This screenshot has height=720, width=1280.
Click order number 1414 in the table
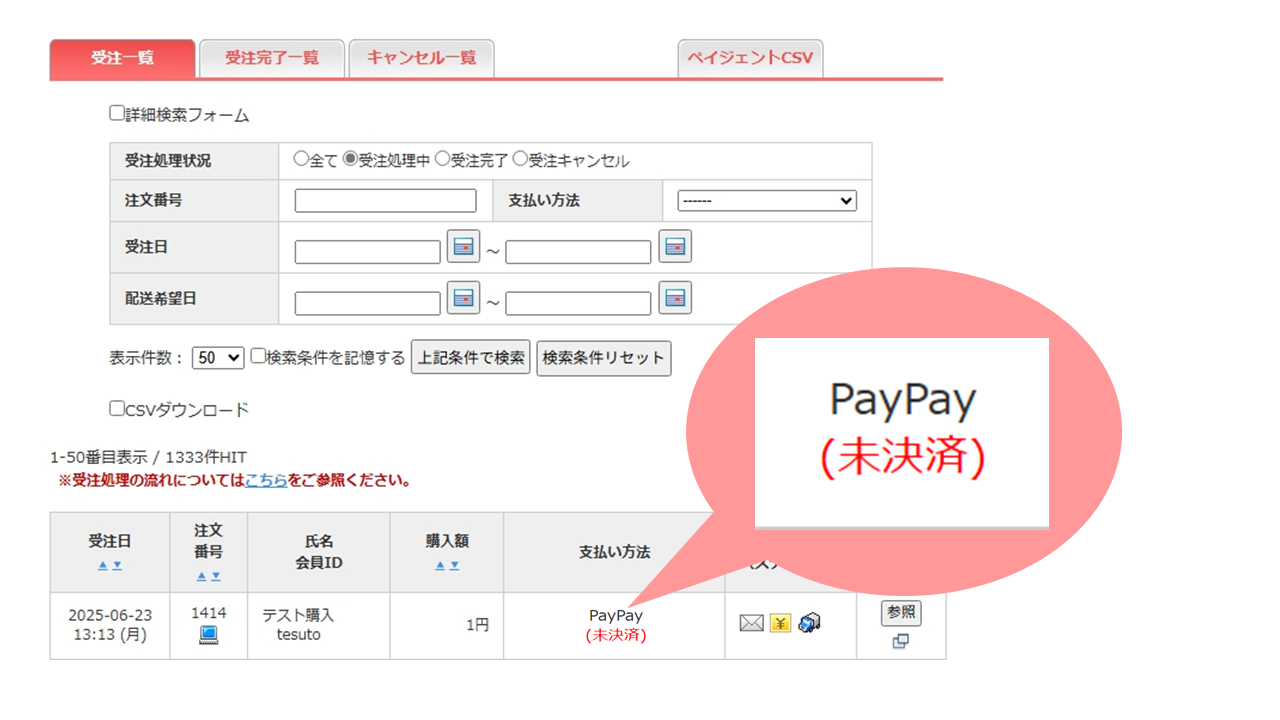click(209, 612)
